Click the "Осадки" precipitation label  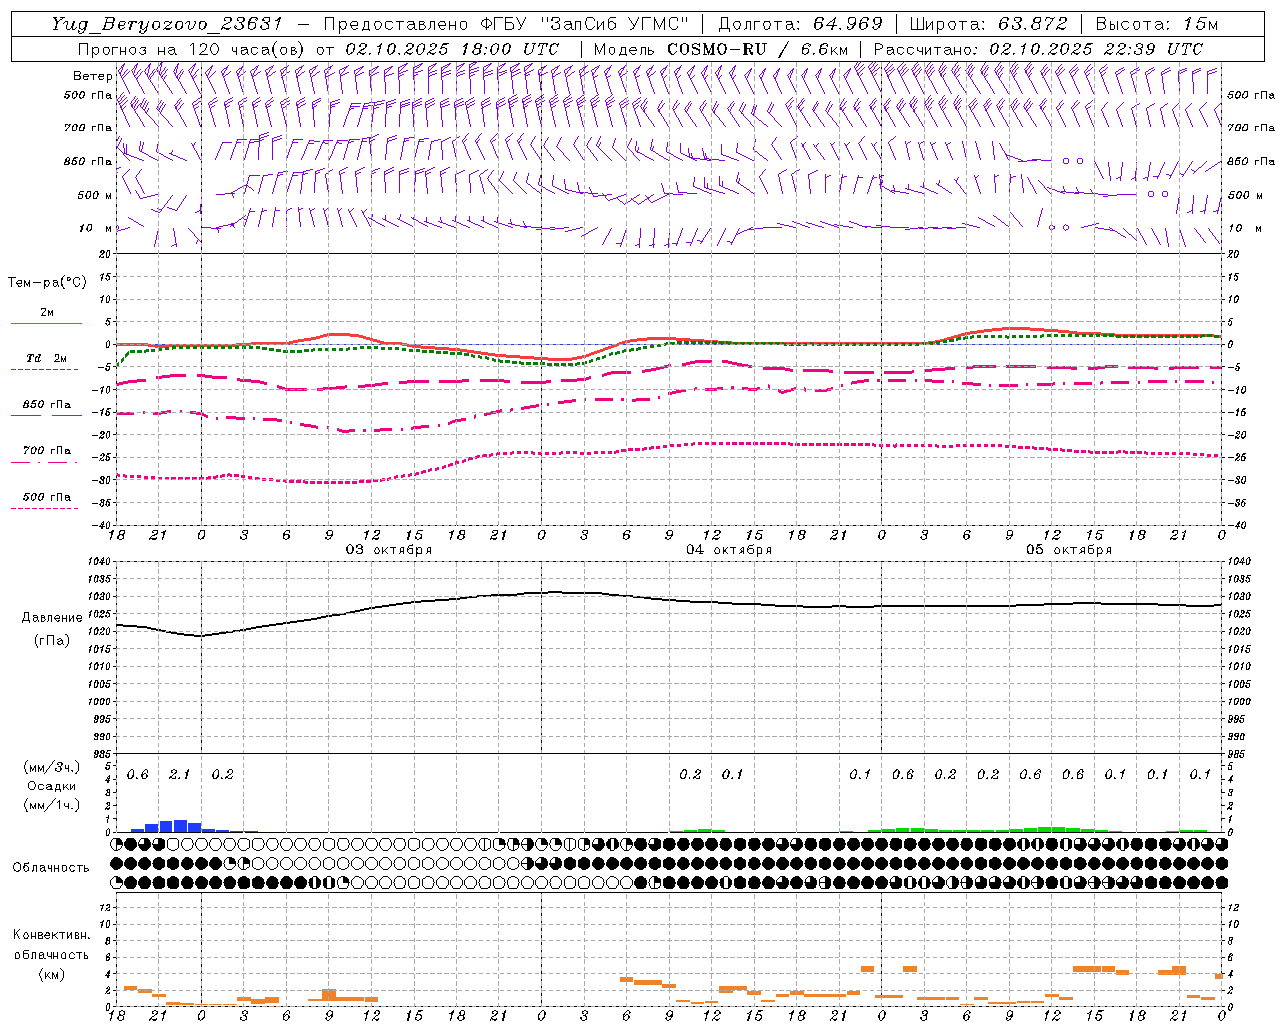coord(51,786)
